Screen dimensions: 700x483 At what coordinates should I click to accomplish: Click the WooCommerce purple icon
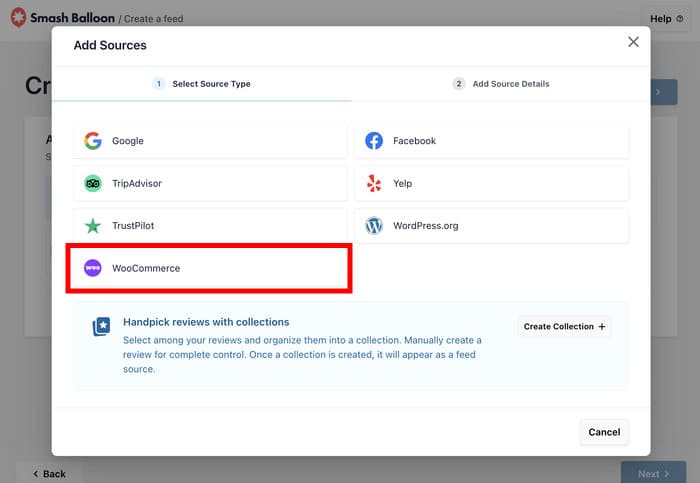coord(93,268)
